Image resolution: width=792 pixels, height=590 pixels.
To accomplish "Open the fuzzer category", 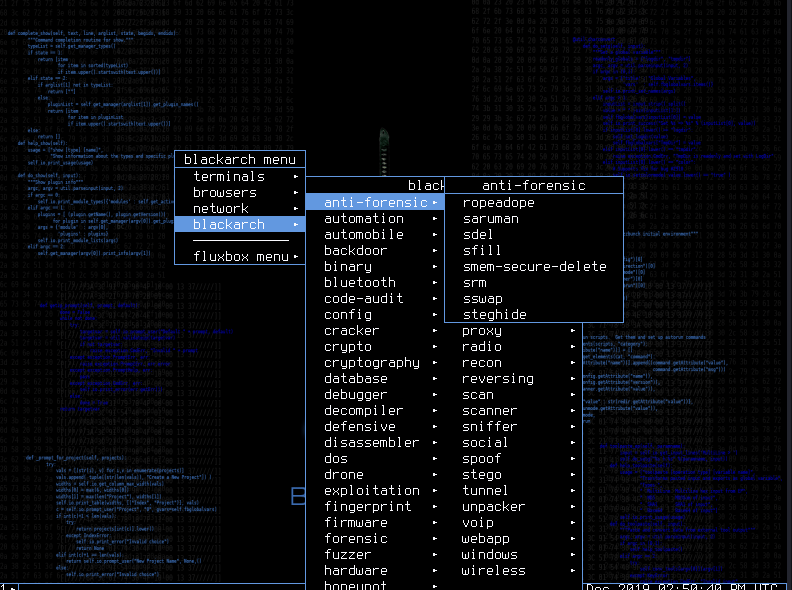I will [375, 555].
